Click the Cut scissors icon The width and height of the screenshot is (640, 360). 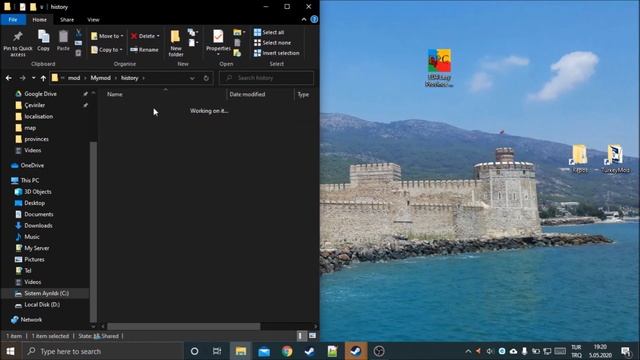pos(78,33)
